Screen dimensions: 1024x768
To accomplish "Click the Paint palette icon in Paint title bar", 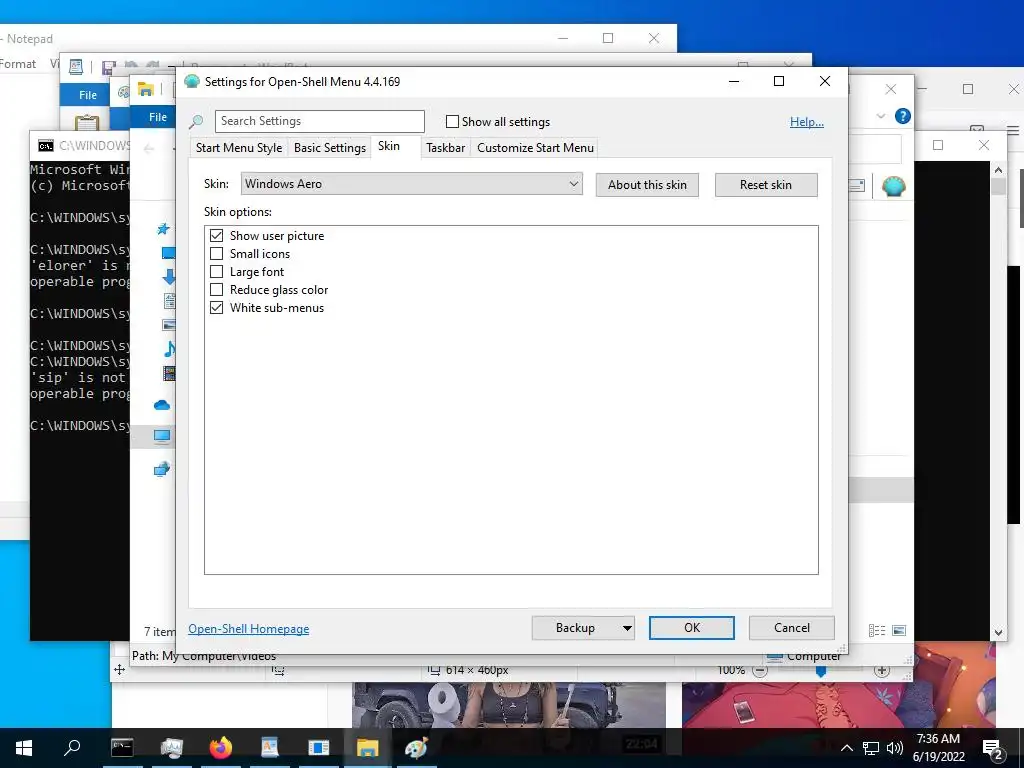I will click(123, 93).
